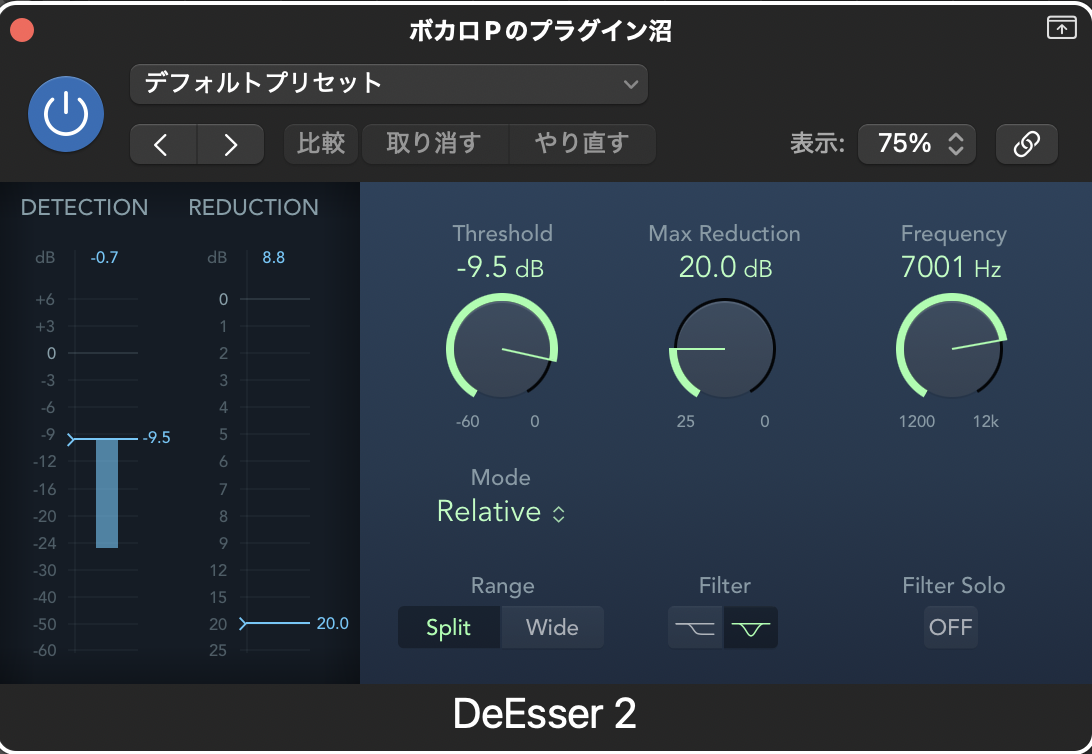The height and width of the screenshot is (754, 1092).
Task: Click the 8.8 reduction peak readout
Action: point(274,258)
